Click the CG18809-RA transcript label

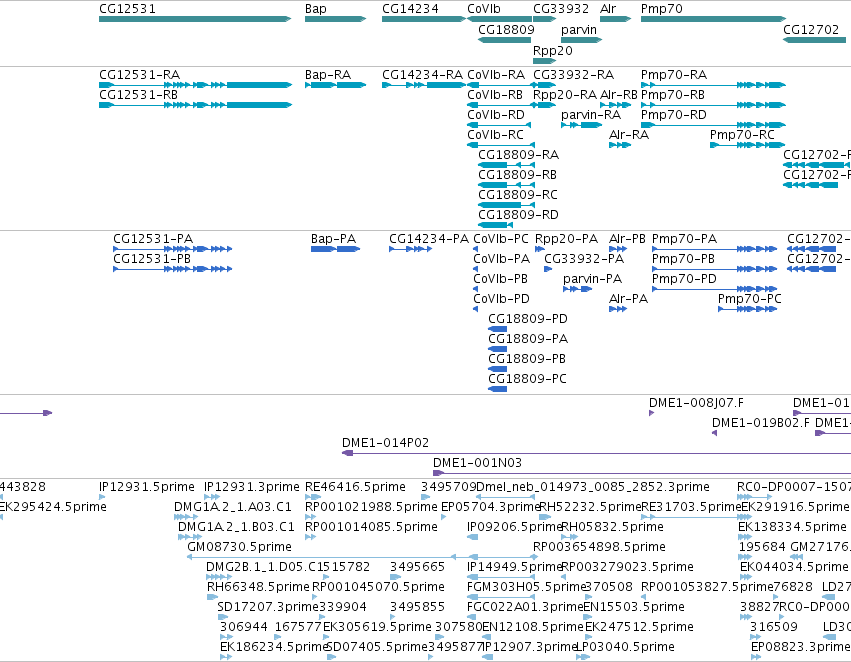[518, 155]
